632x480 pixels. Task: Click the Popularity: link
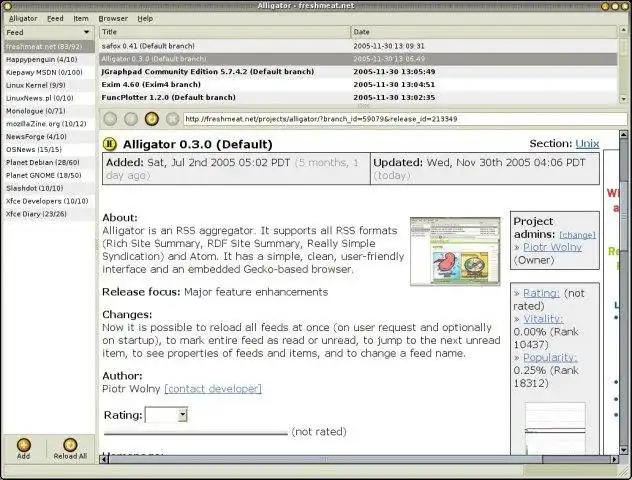click(x=550, y=357)
